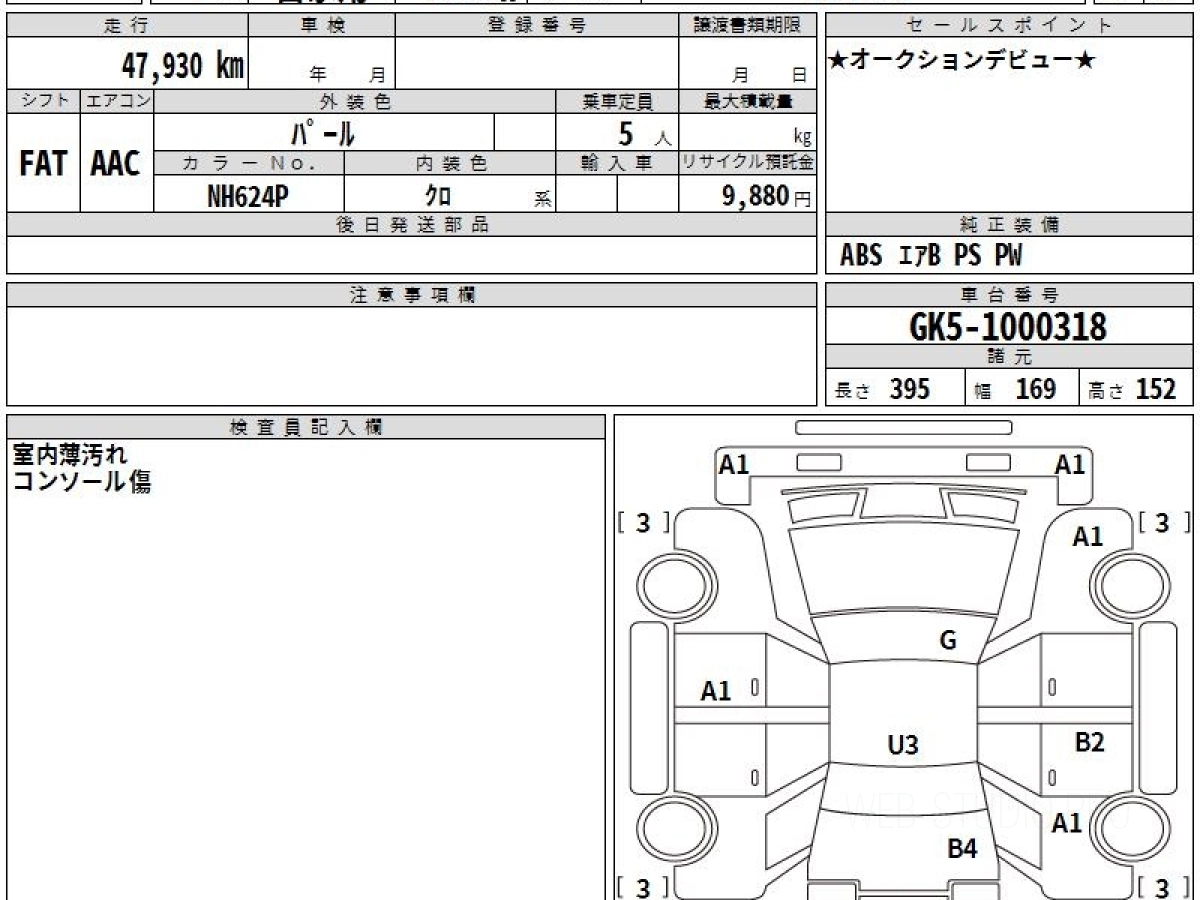Click the A1 mark near the right-side rear wheel
The height and width of the screenshot is (900, 1200).
1066,823
